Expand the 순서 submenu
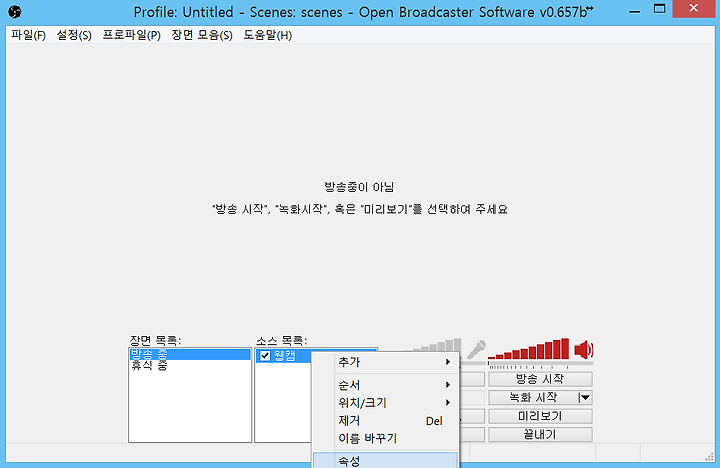Viewport: 720px width, 468px height. 385,385
